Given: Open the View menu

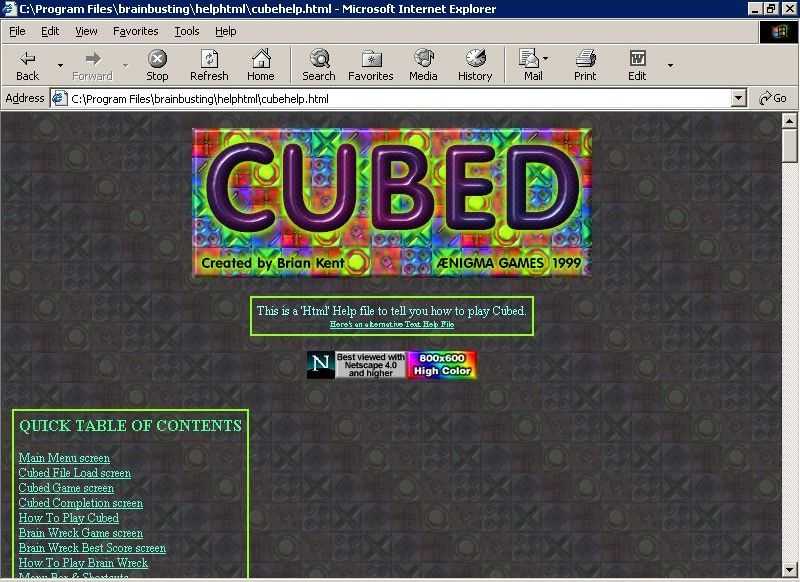Looking at the screenshot, I should [x=86, y=31].
